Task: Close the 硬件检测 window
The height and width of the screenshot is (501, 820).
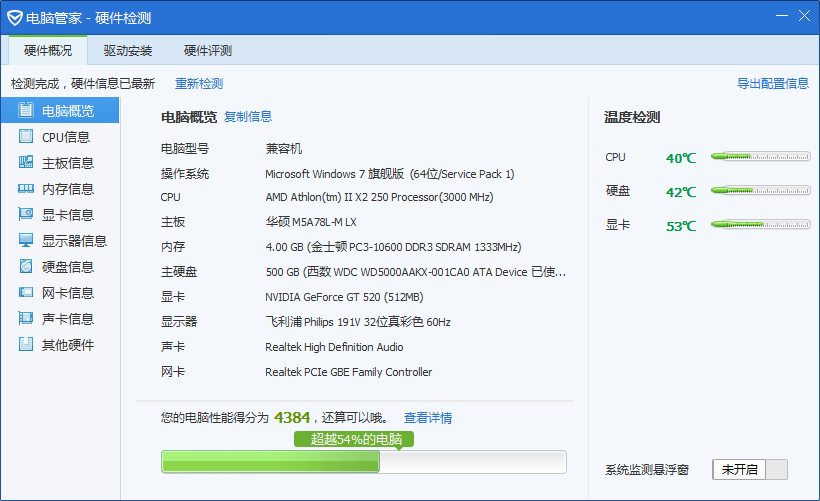Action: pos(804,16)
